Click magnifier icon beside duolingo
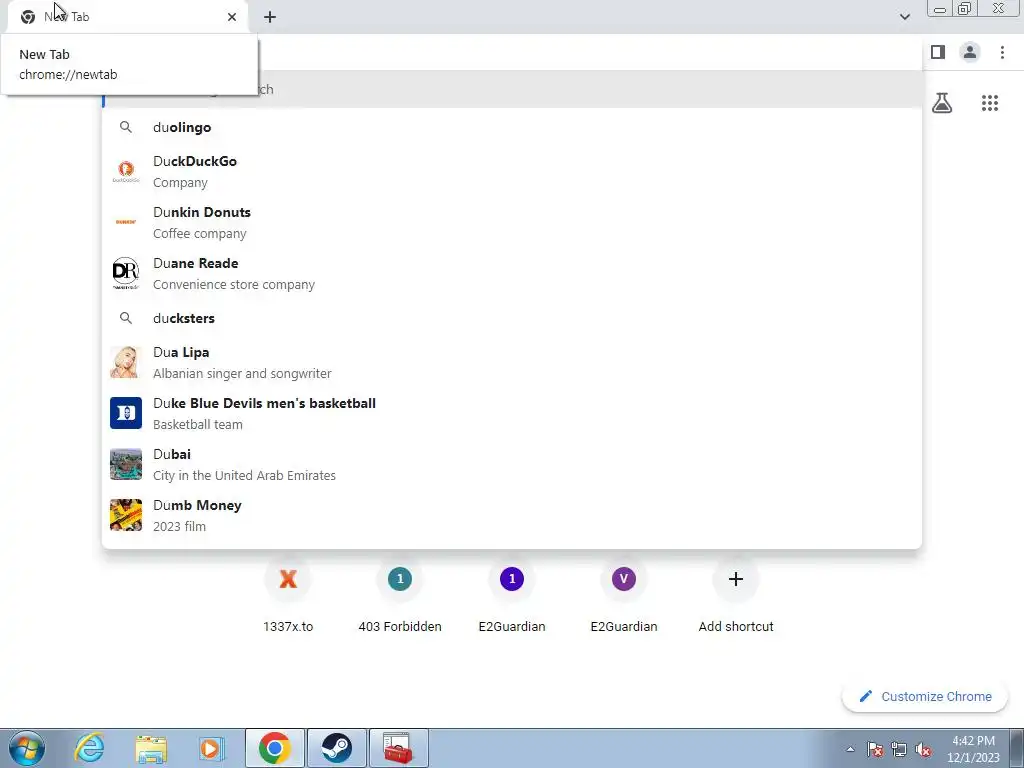Viewport: 1024px width, 768px height. (126, 127)
